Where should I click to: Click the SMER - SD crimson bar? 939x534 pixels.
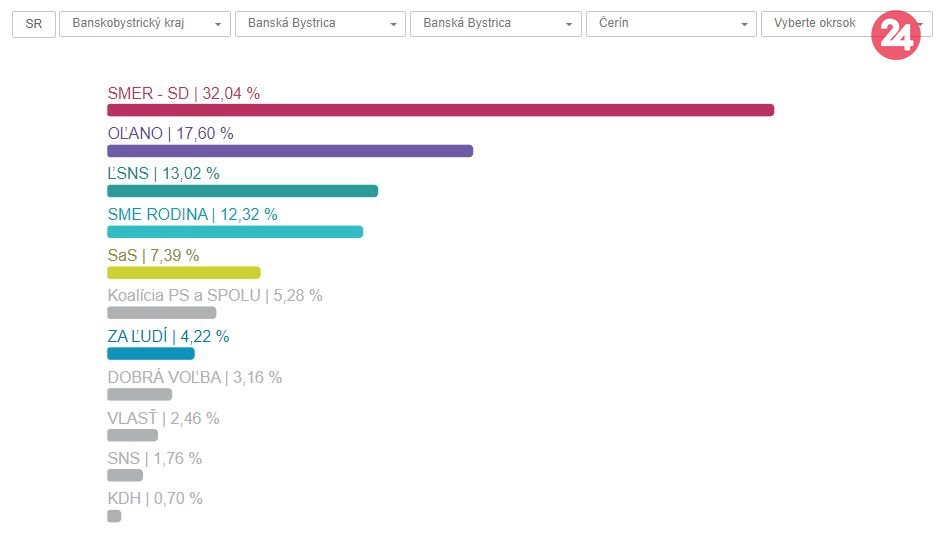coord(440,110)
